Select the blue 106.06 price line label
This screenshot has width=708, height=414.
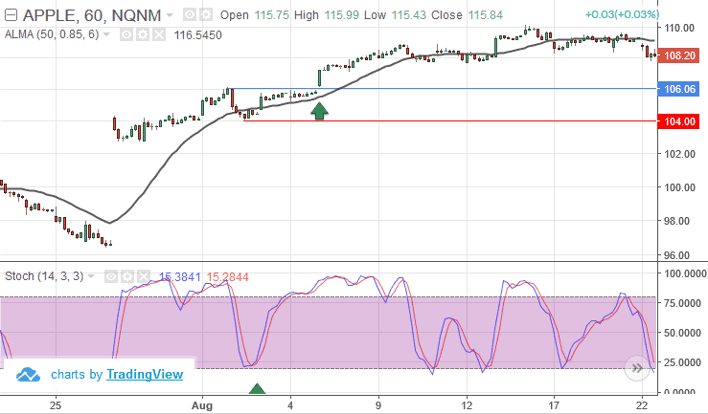coord(679,89)
